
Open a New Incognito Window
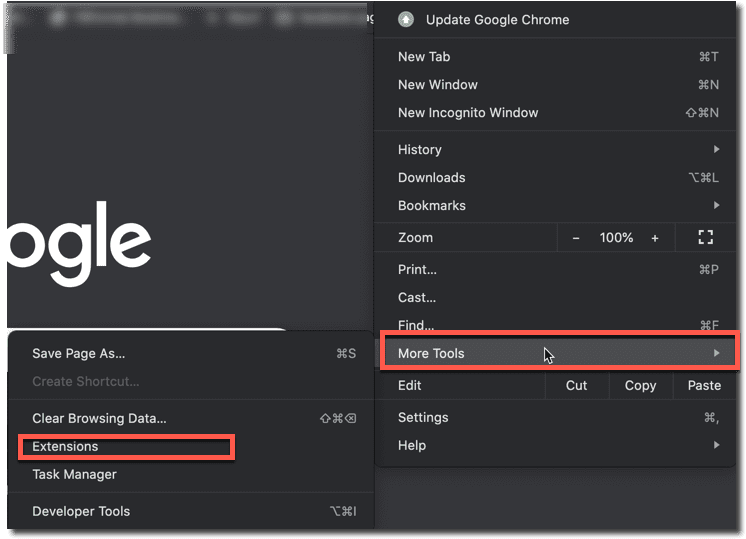click(x=555, y=113)
